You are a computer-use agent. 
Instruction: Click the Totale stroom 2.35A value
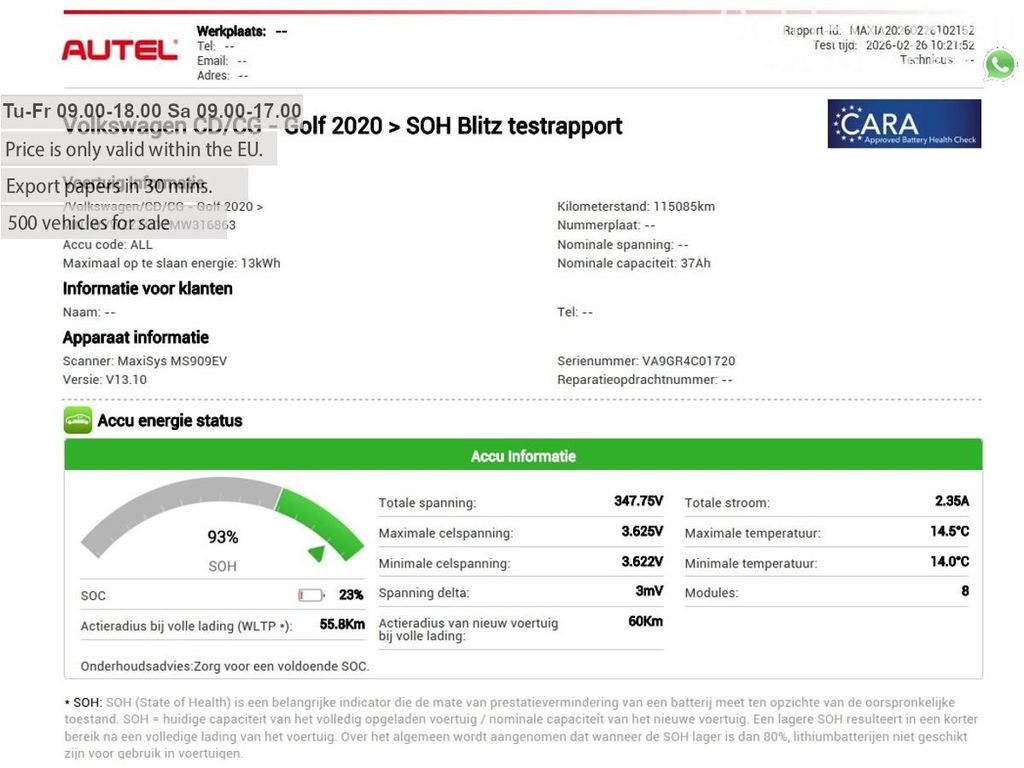point(951,501)
